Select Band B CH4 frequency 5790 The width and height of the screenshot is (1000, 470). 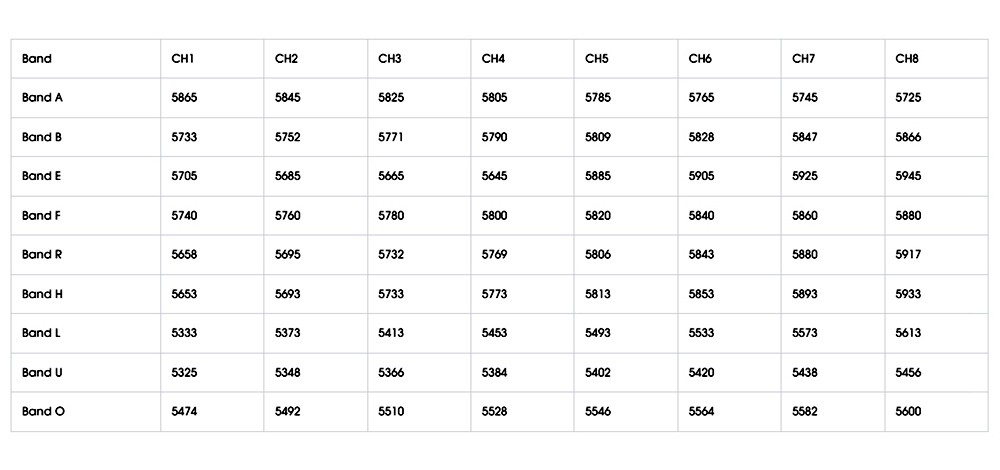494,137
